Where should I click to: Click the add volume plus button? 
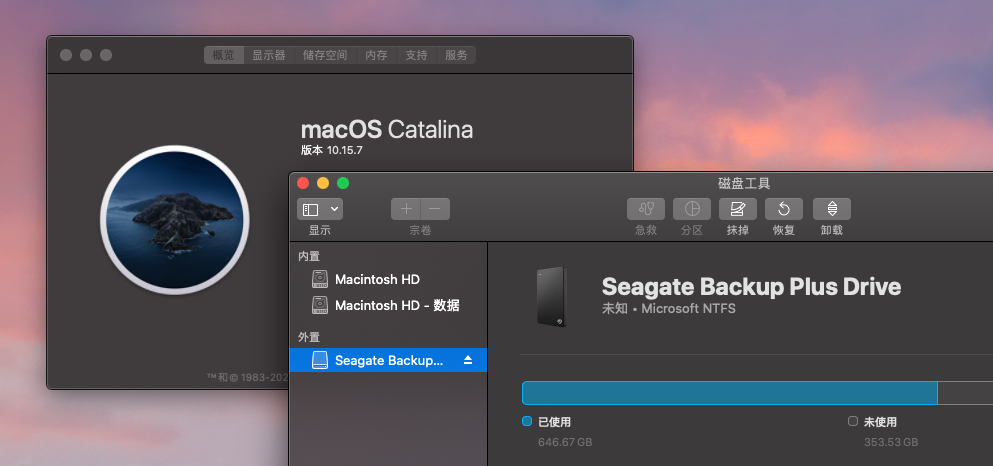[x=406, y=209]
